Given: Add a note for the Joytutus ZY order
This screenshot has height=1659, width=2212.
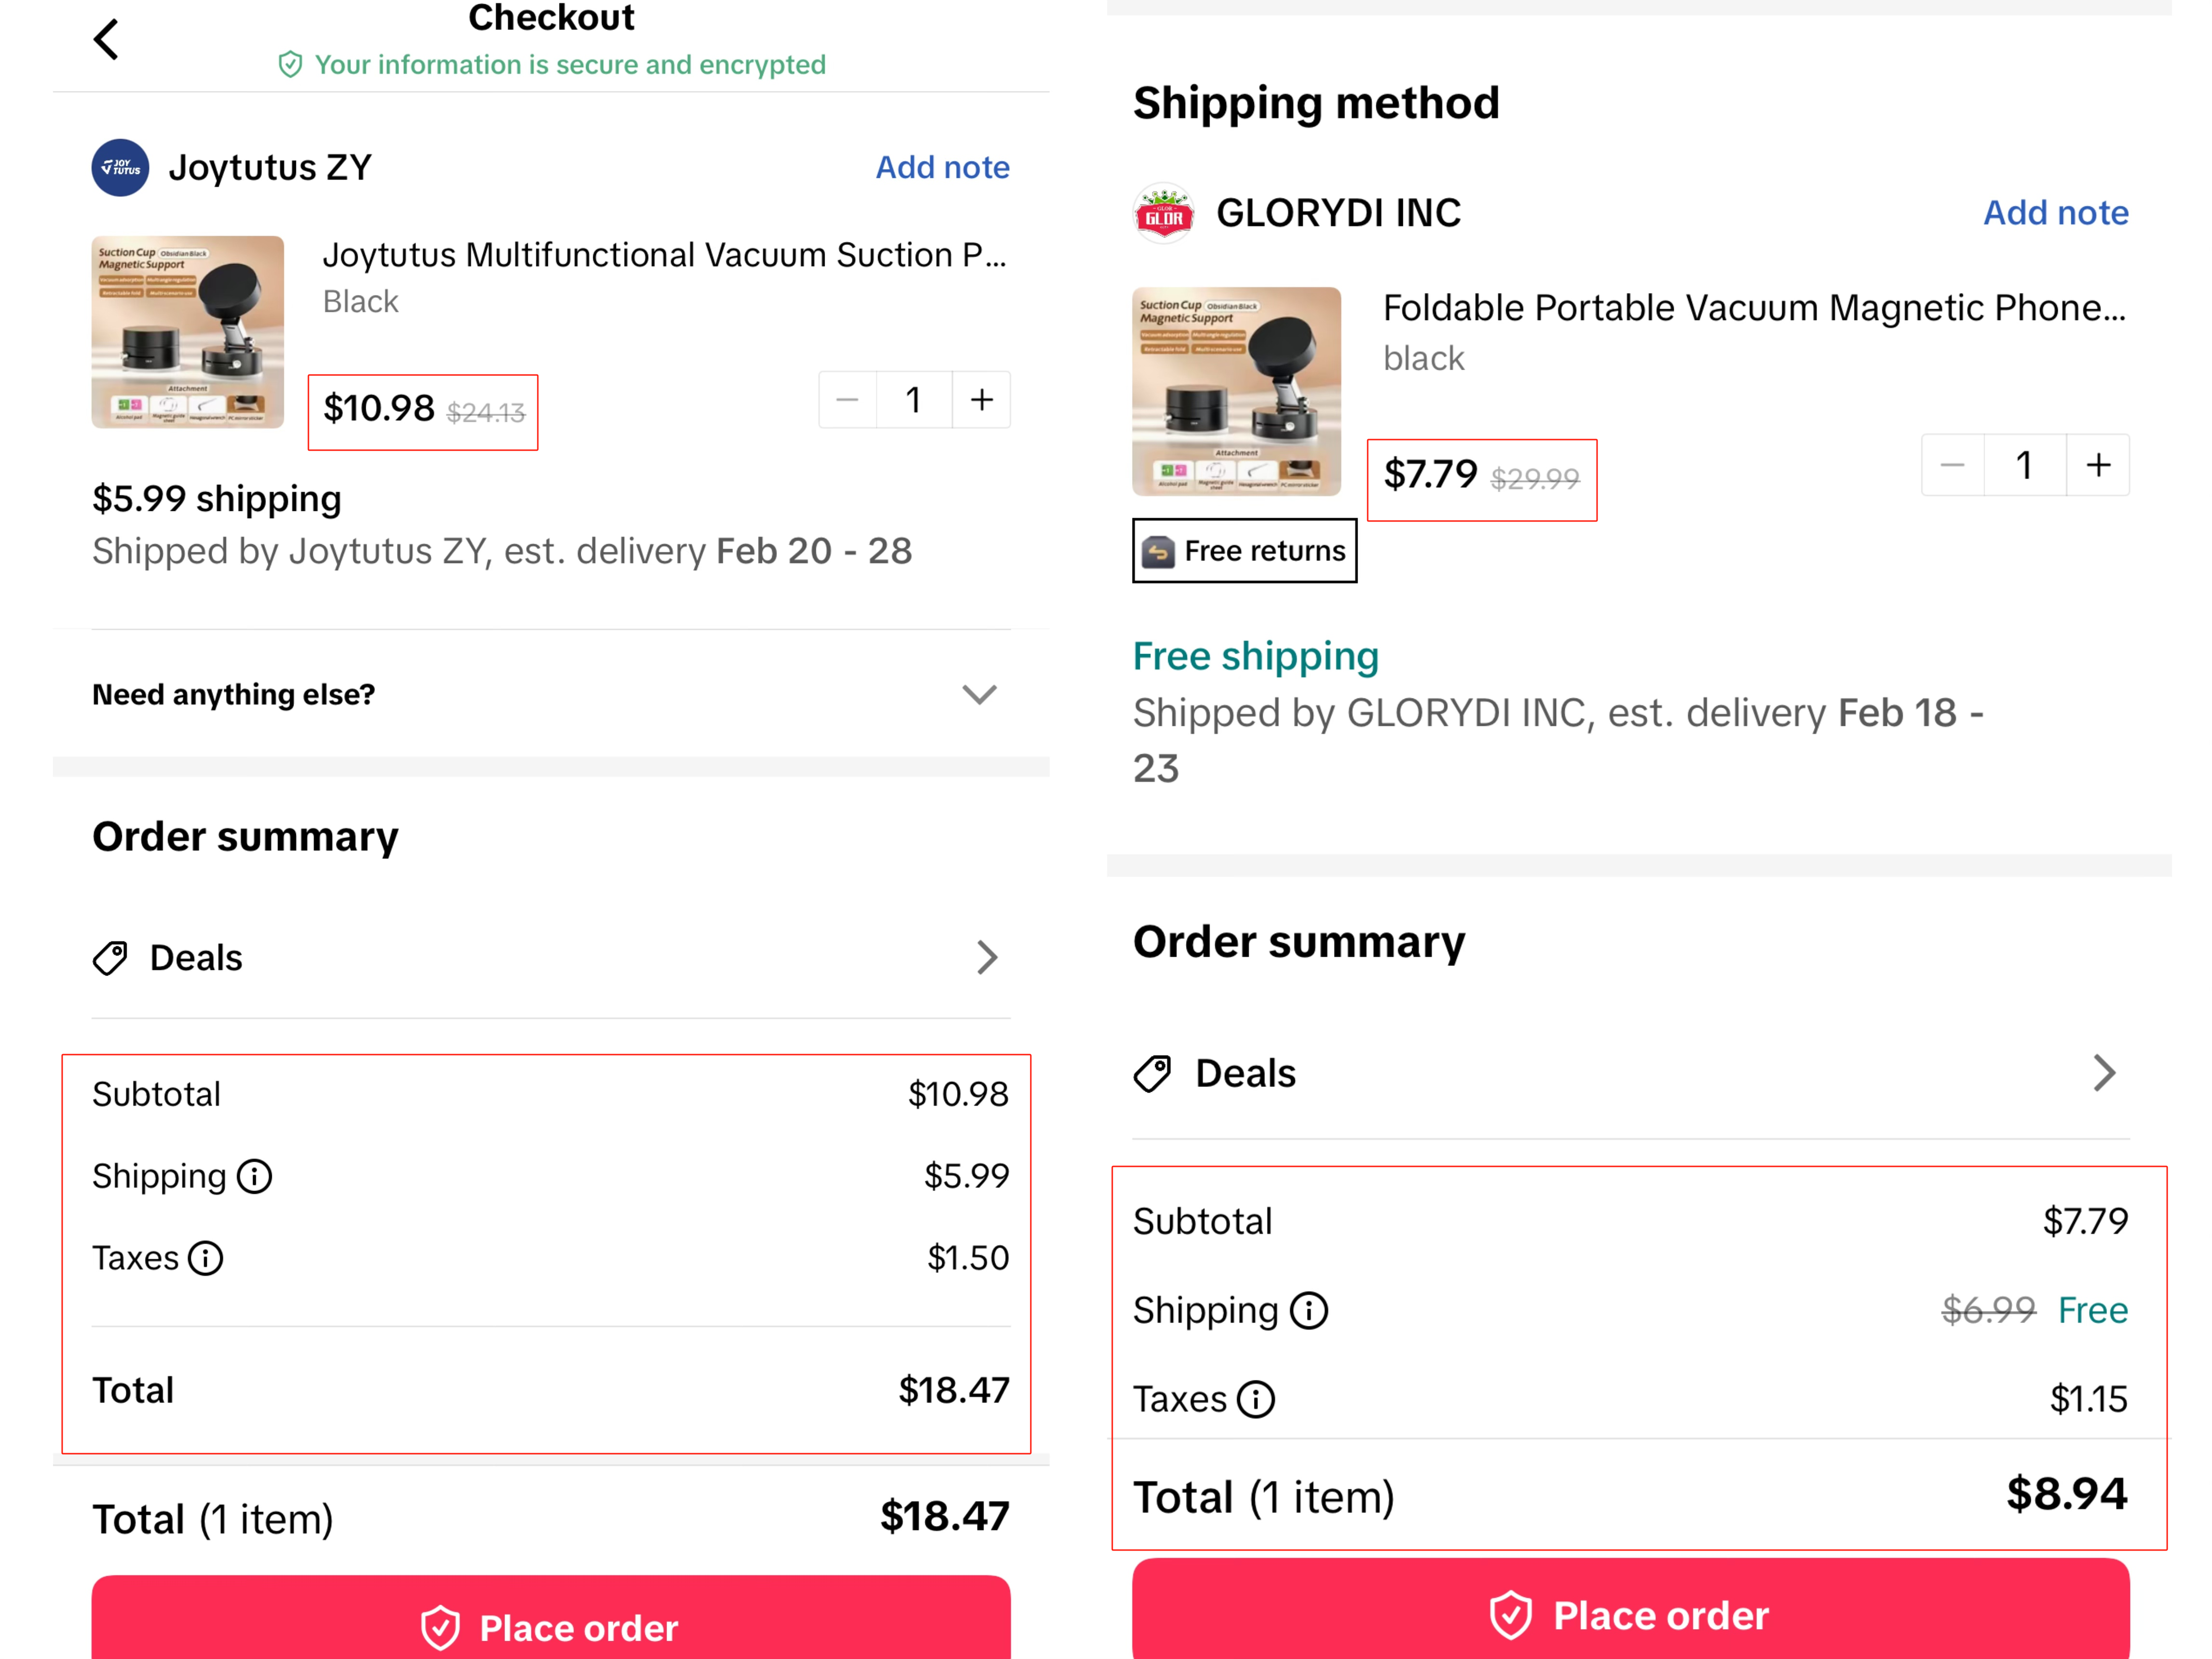Looking at the screenshot, I should (x=943, y=167).
